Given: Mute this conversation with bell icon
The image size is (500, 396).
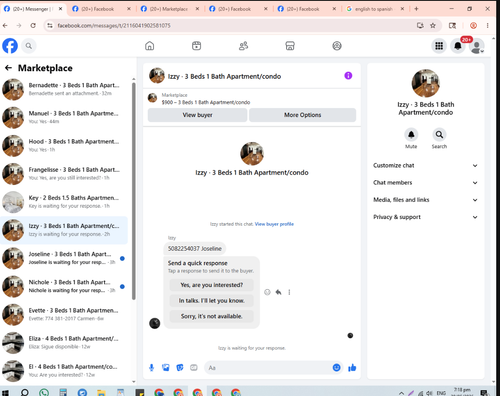Looking at the screenshot, I should click(411, 135).
